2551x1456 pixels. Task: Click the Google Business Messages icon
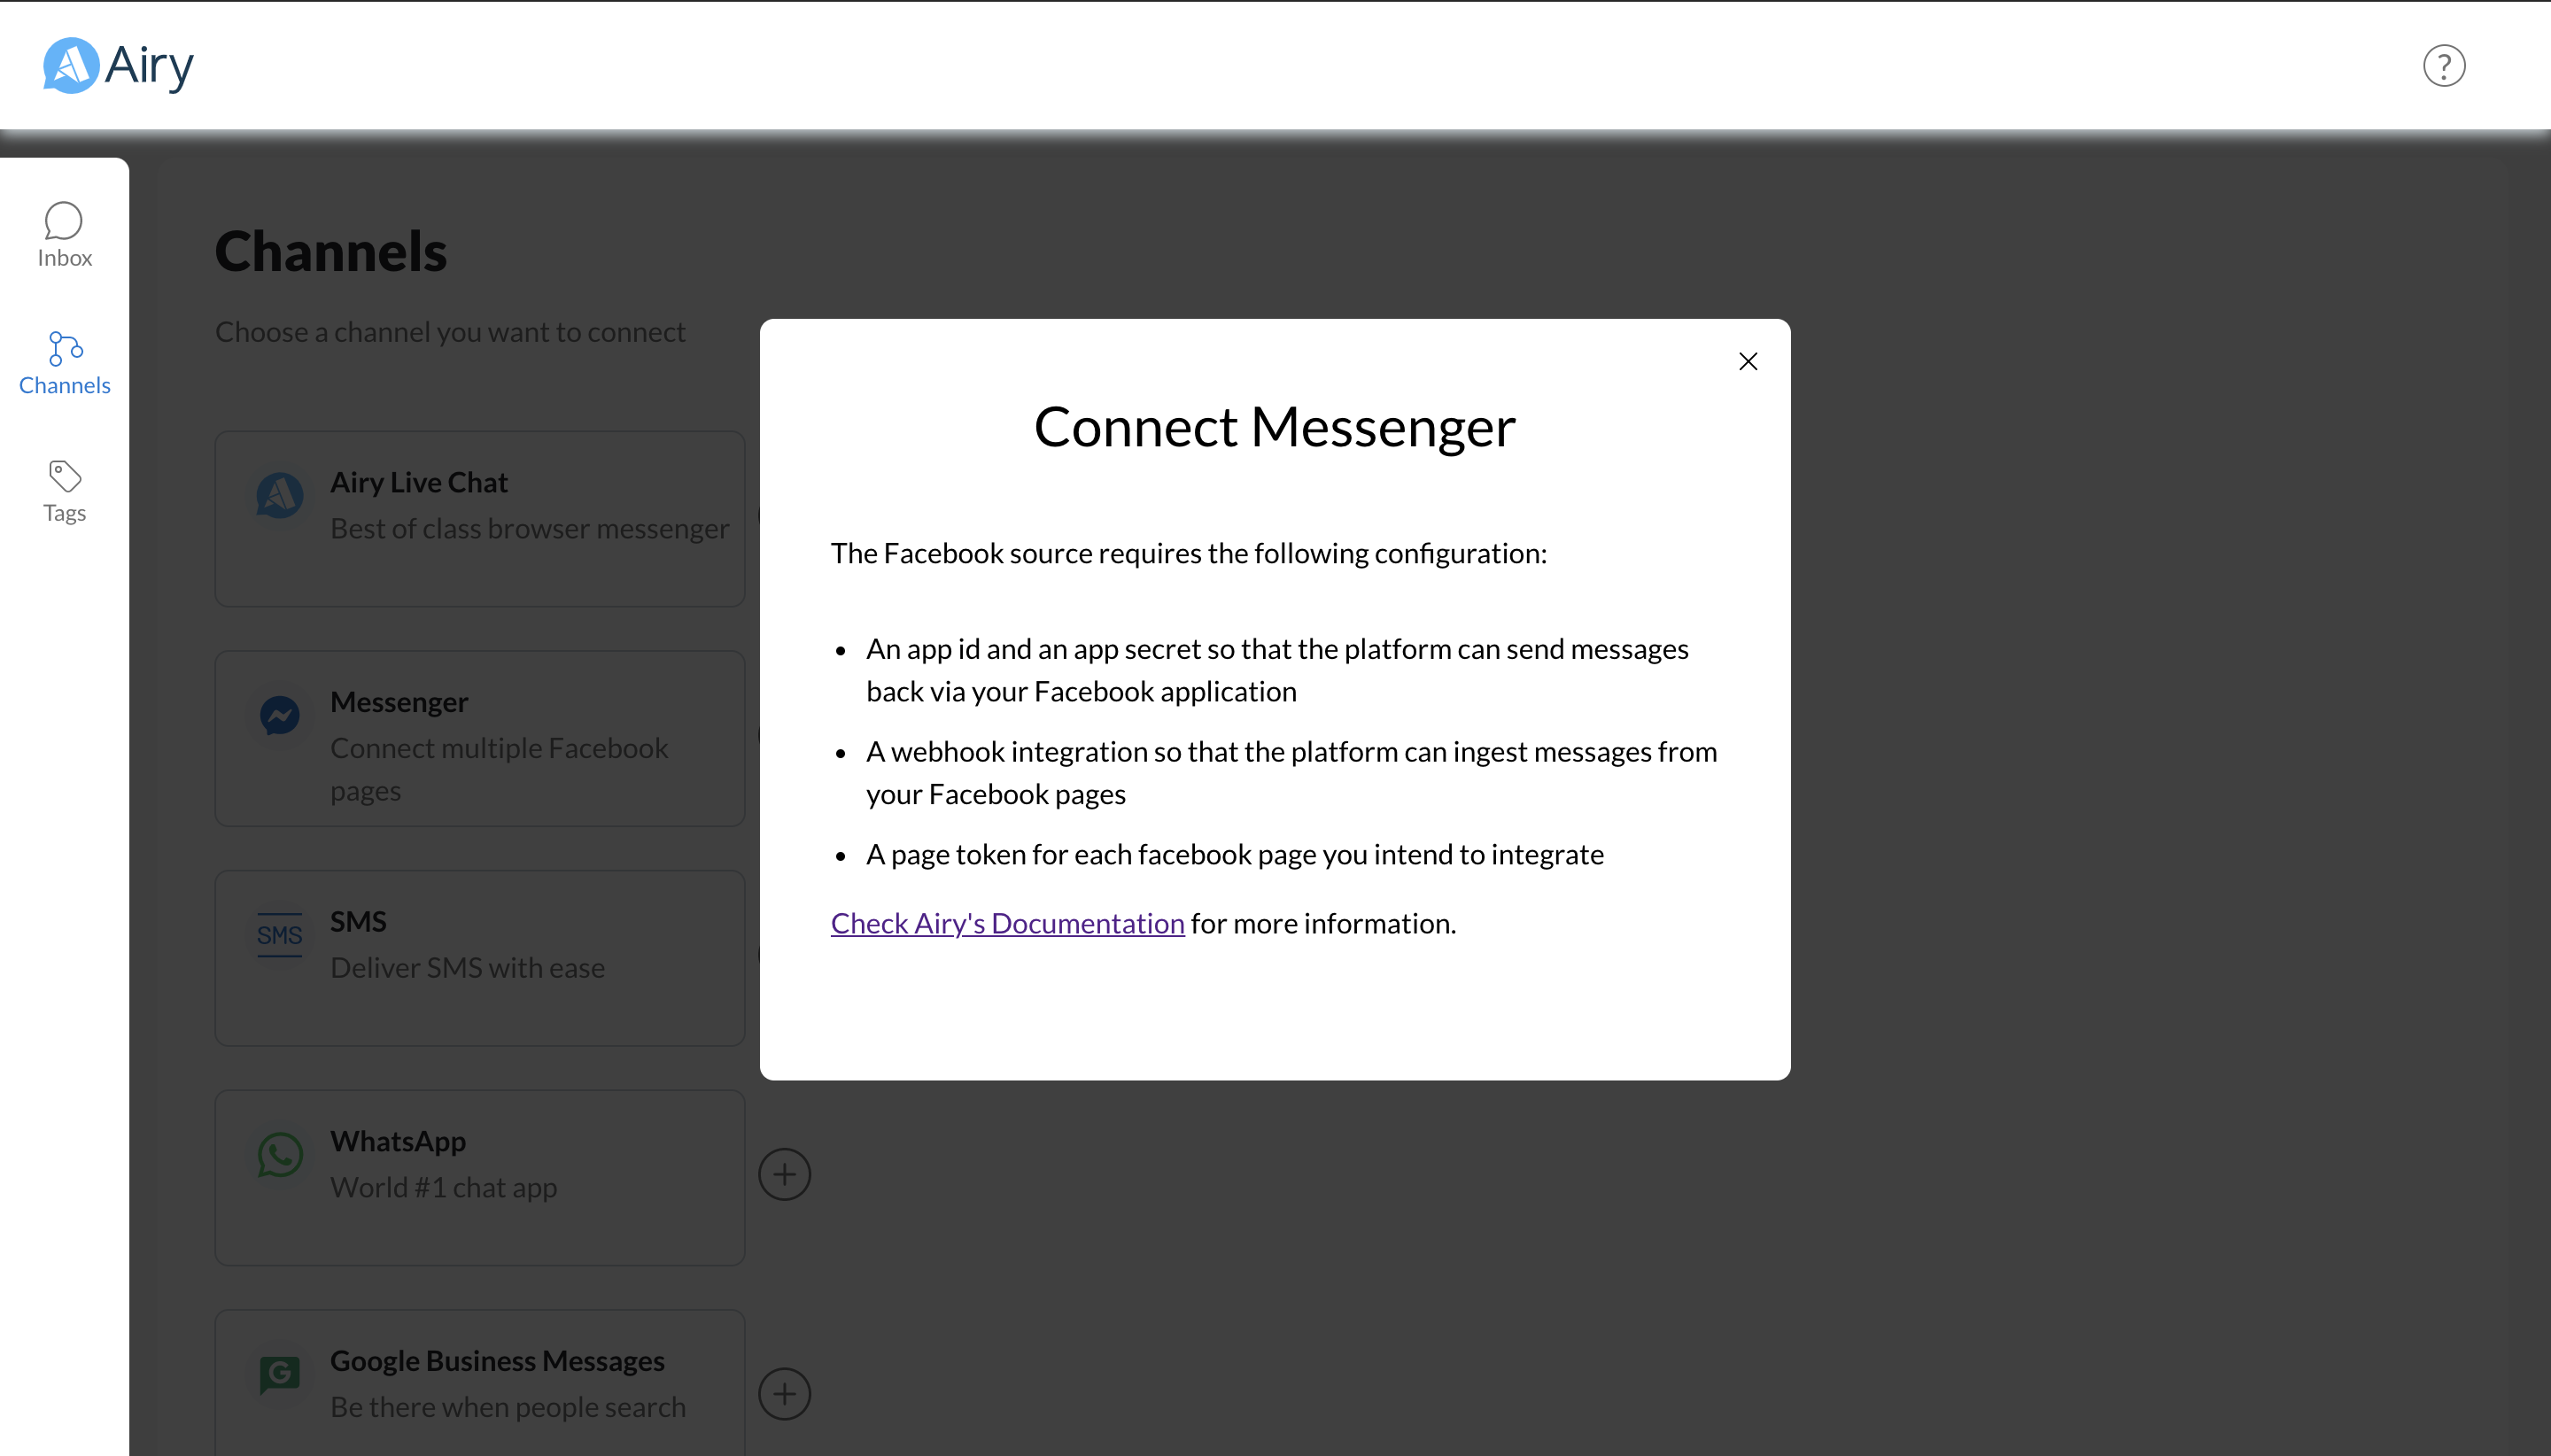click(x=280, y=1374)
